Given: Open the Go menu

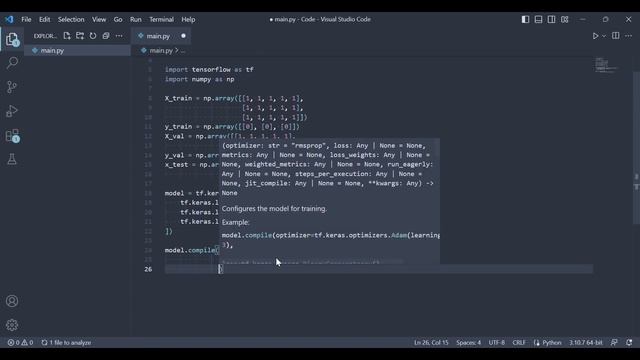Looking at the screenshot, I should coord(118,19).
